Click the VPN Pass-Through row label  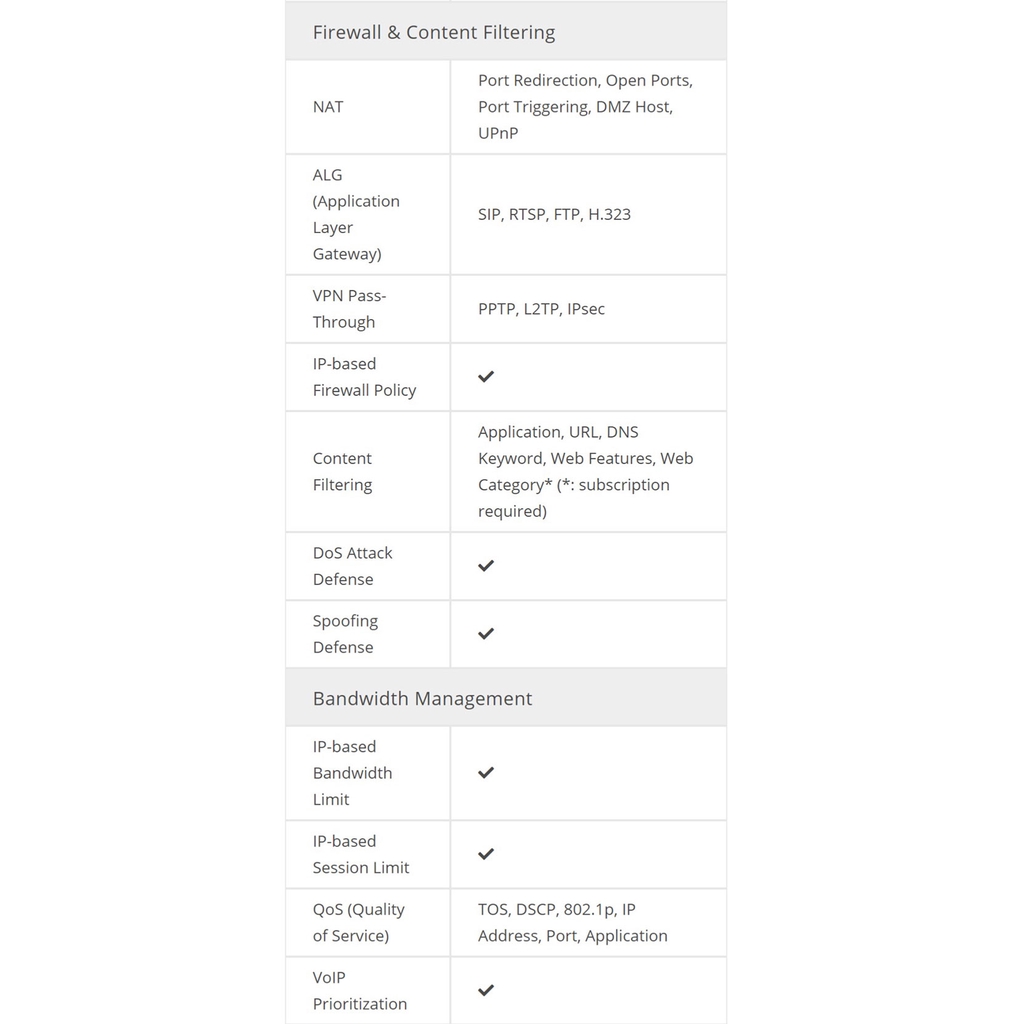349,309
